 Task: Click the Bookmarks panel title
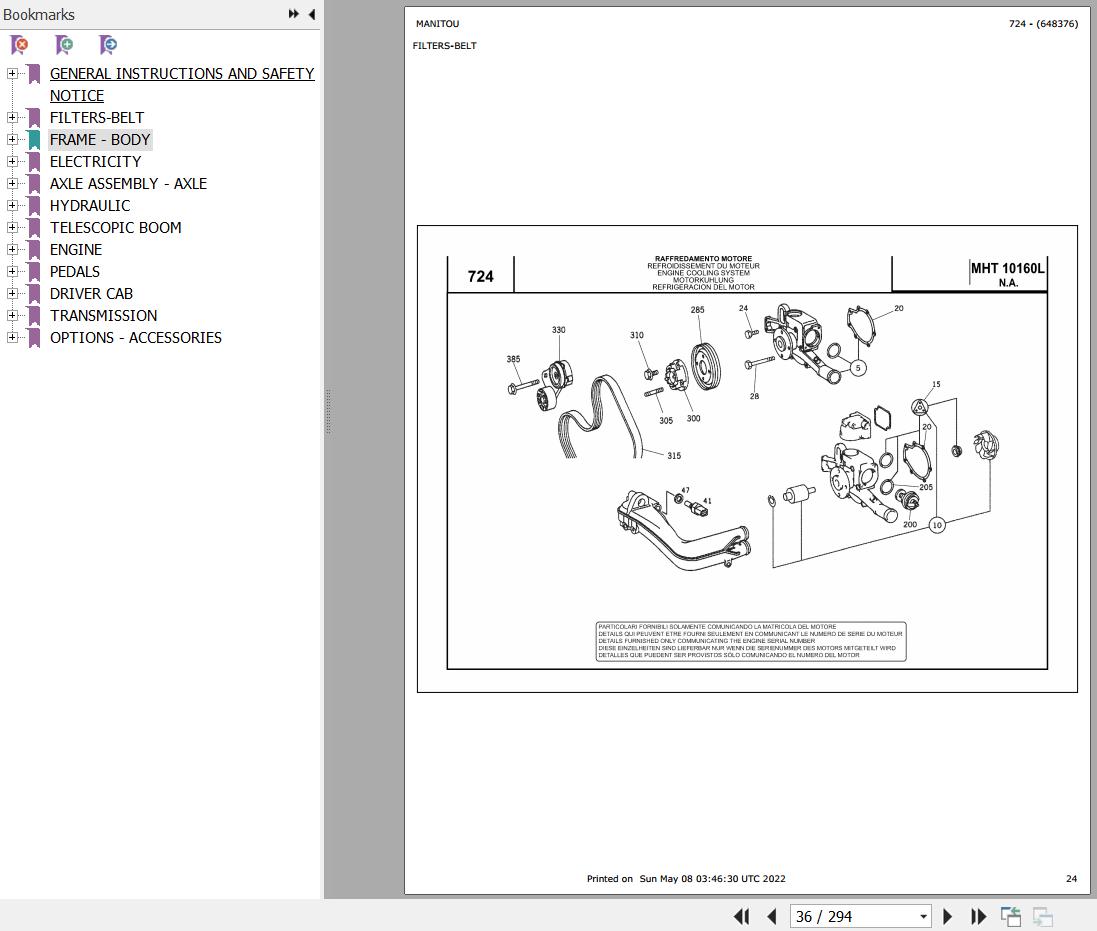(x=38, y=15)
